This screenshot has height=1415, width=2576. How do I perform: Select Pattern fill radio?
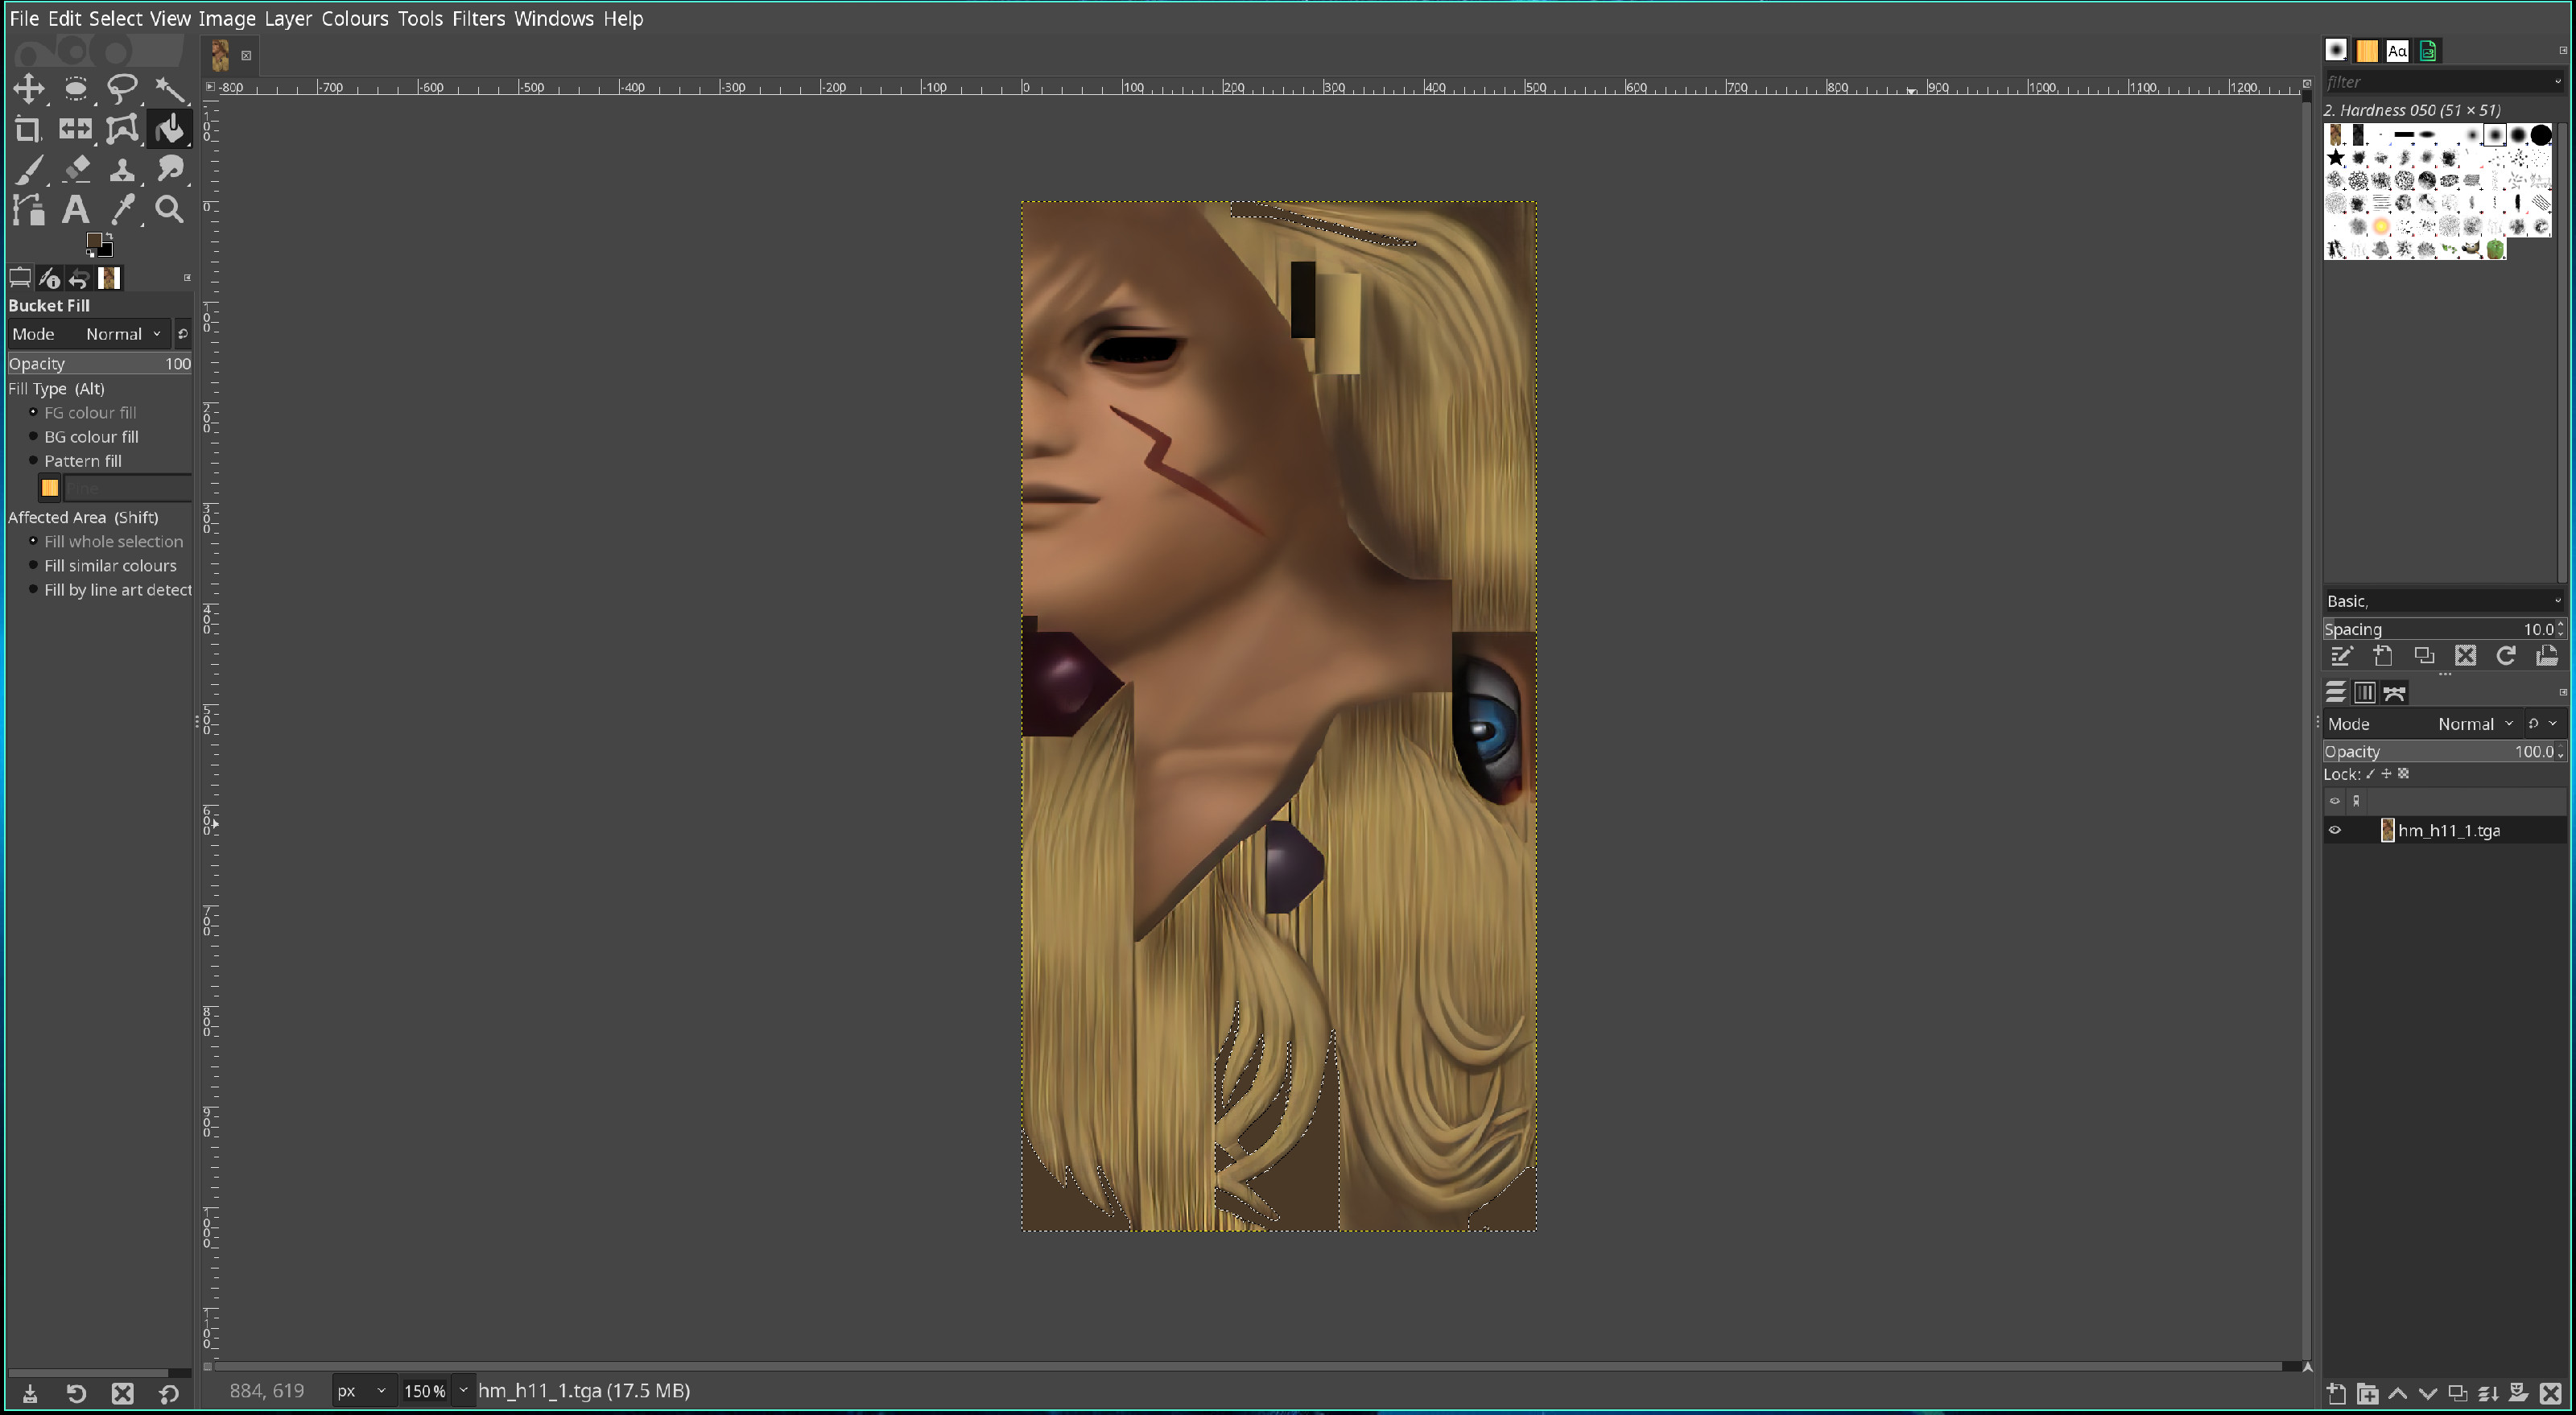point(33,460)
